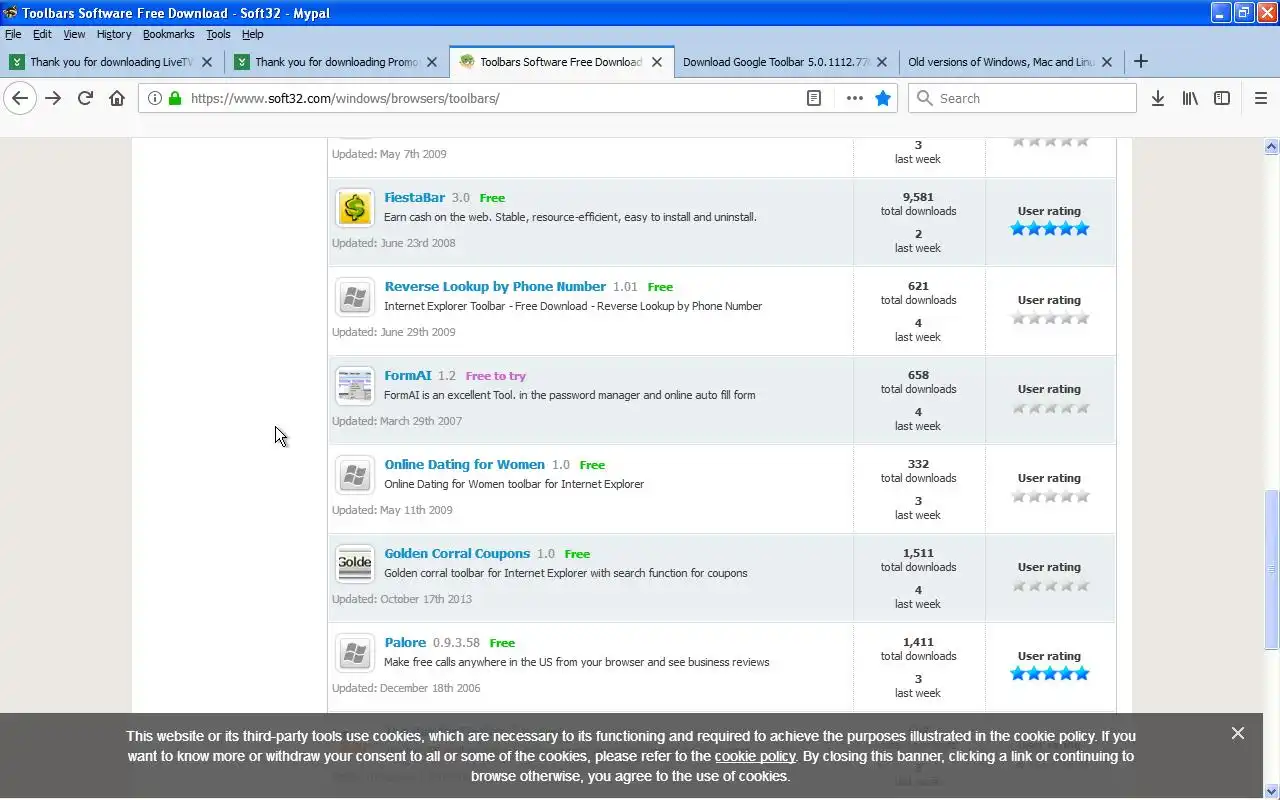Open page actions three-dot menu
This screenshot has height=800, width=1280.
tap(854, 98)
